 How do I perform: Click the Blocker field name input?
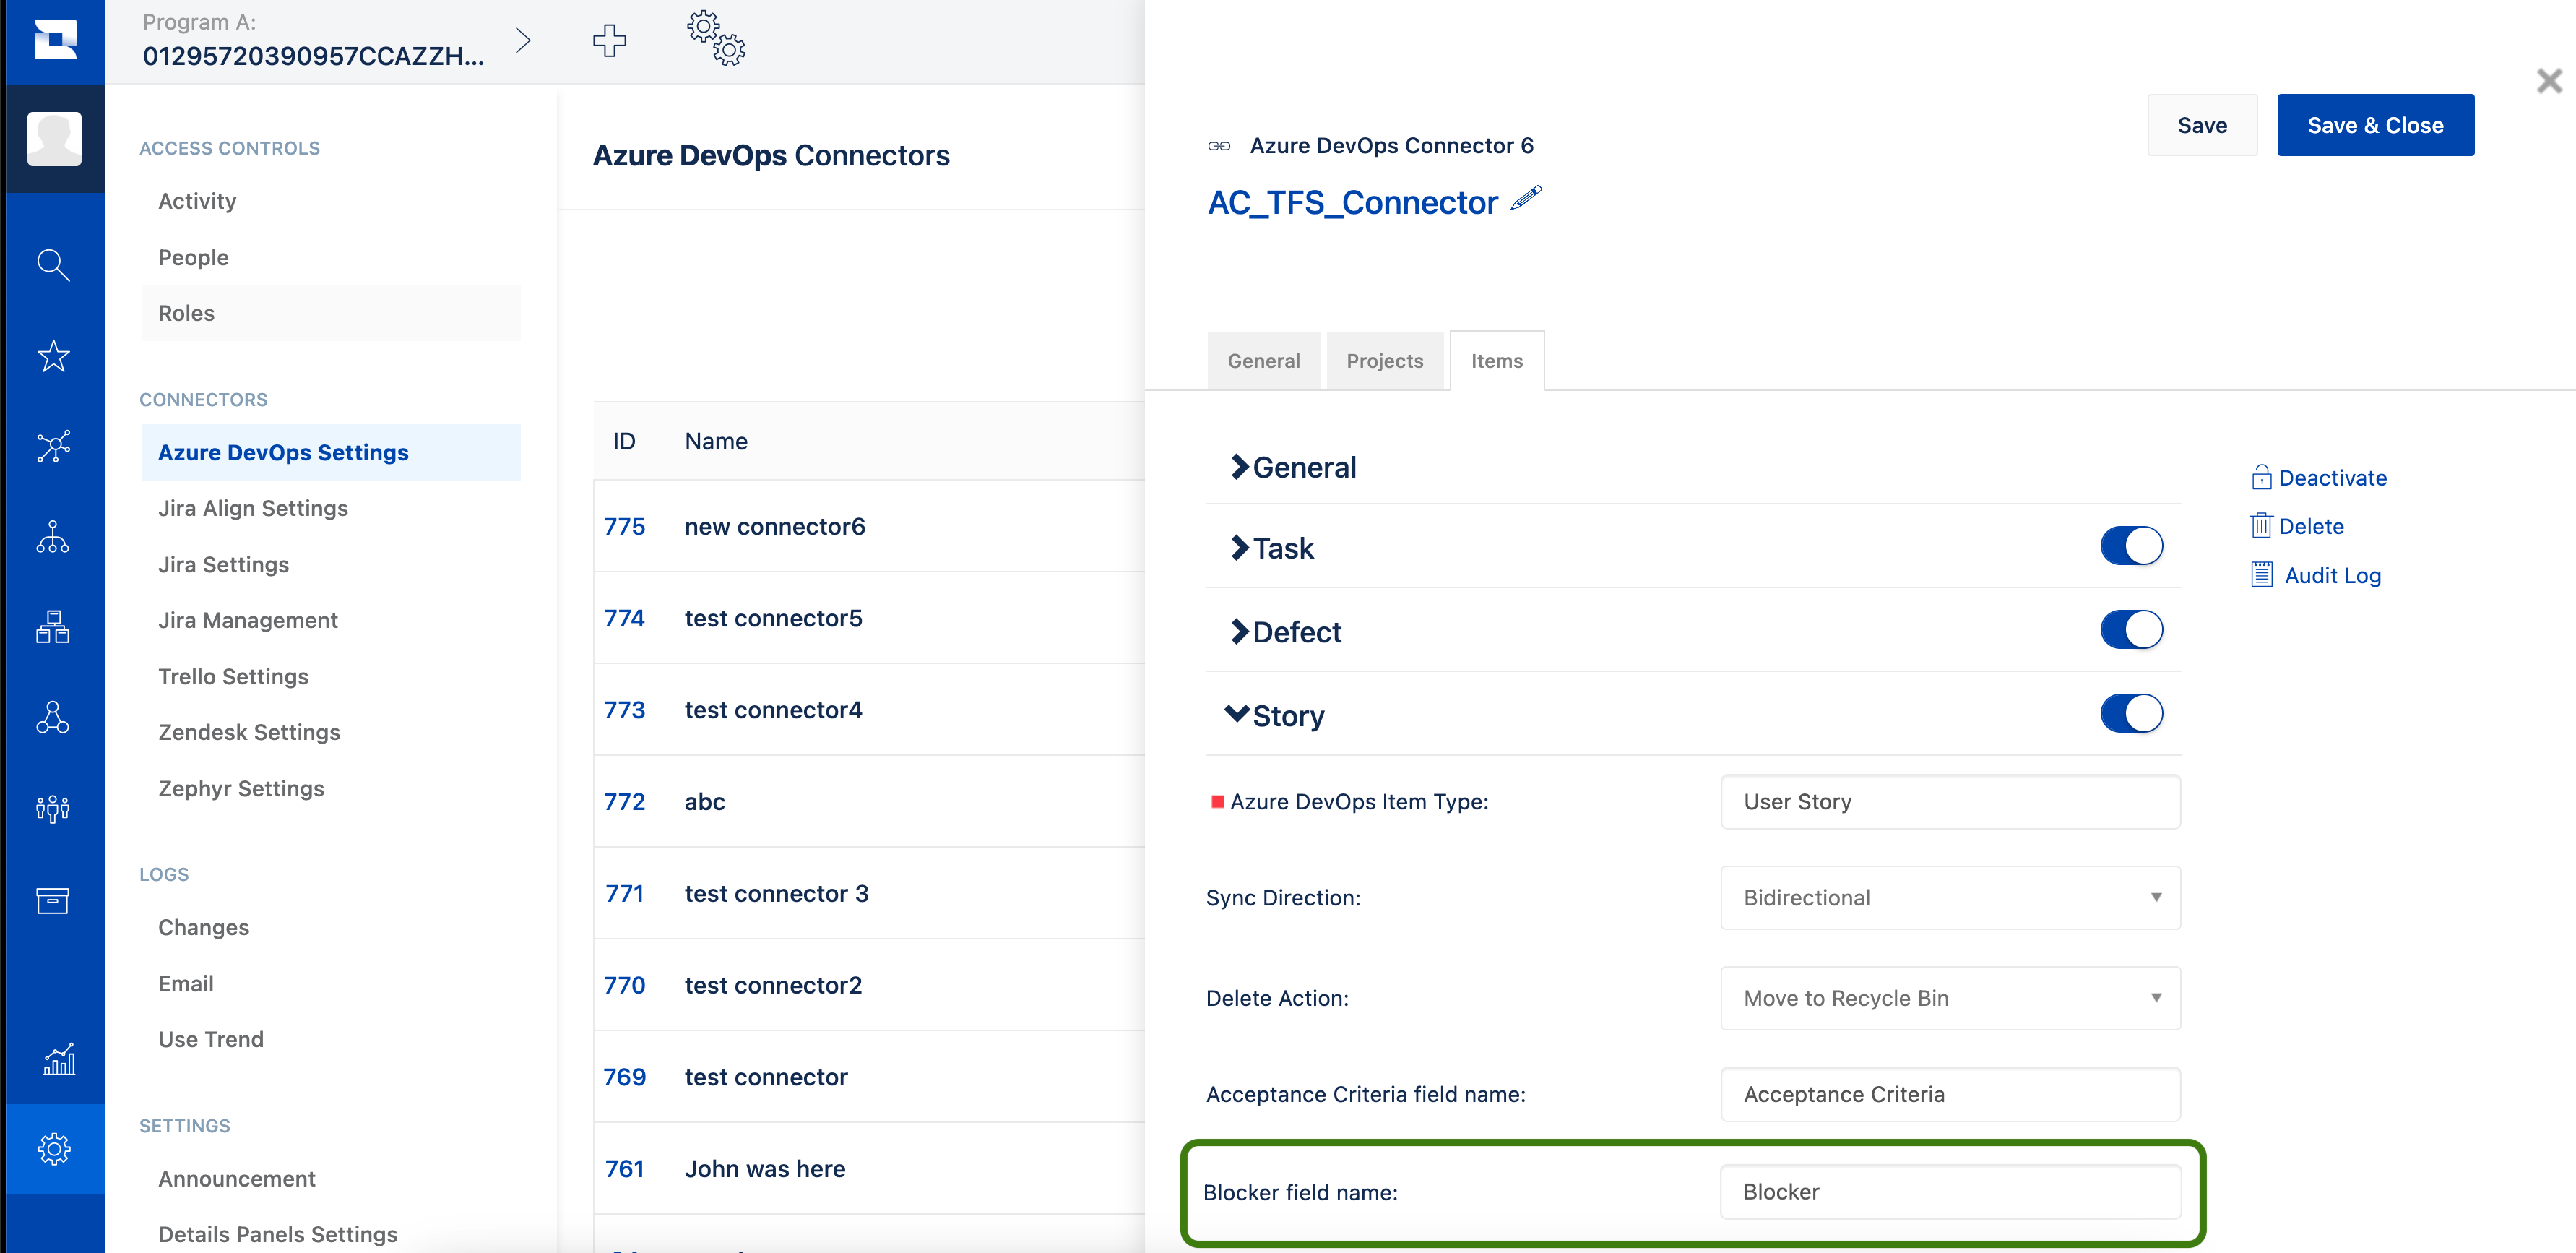[1950, 1192]
